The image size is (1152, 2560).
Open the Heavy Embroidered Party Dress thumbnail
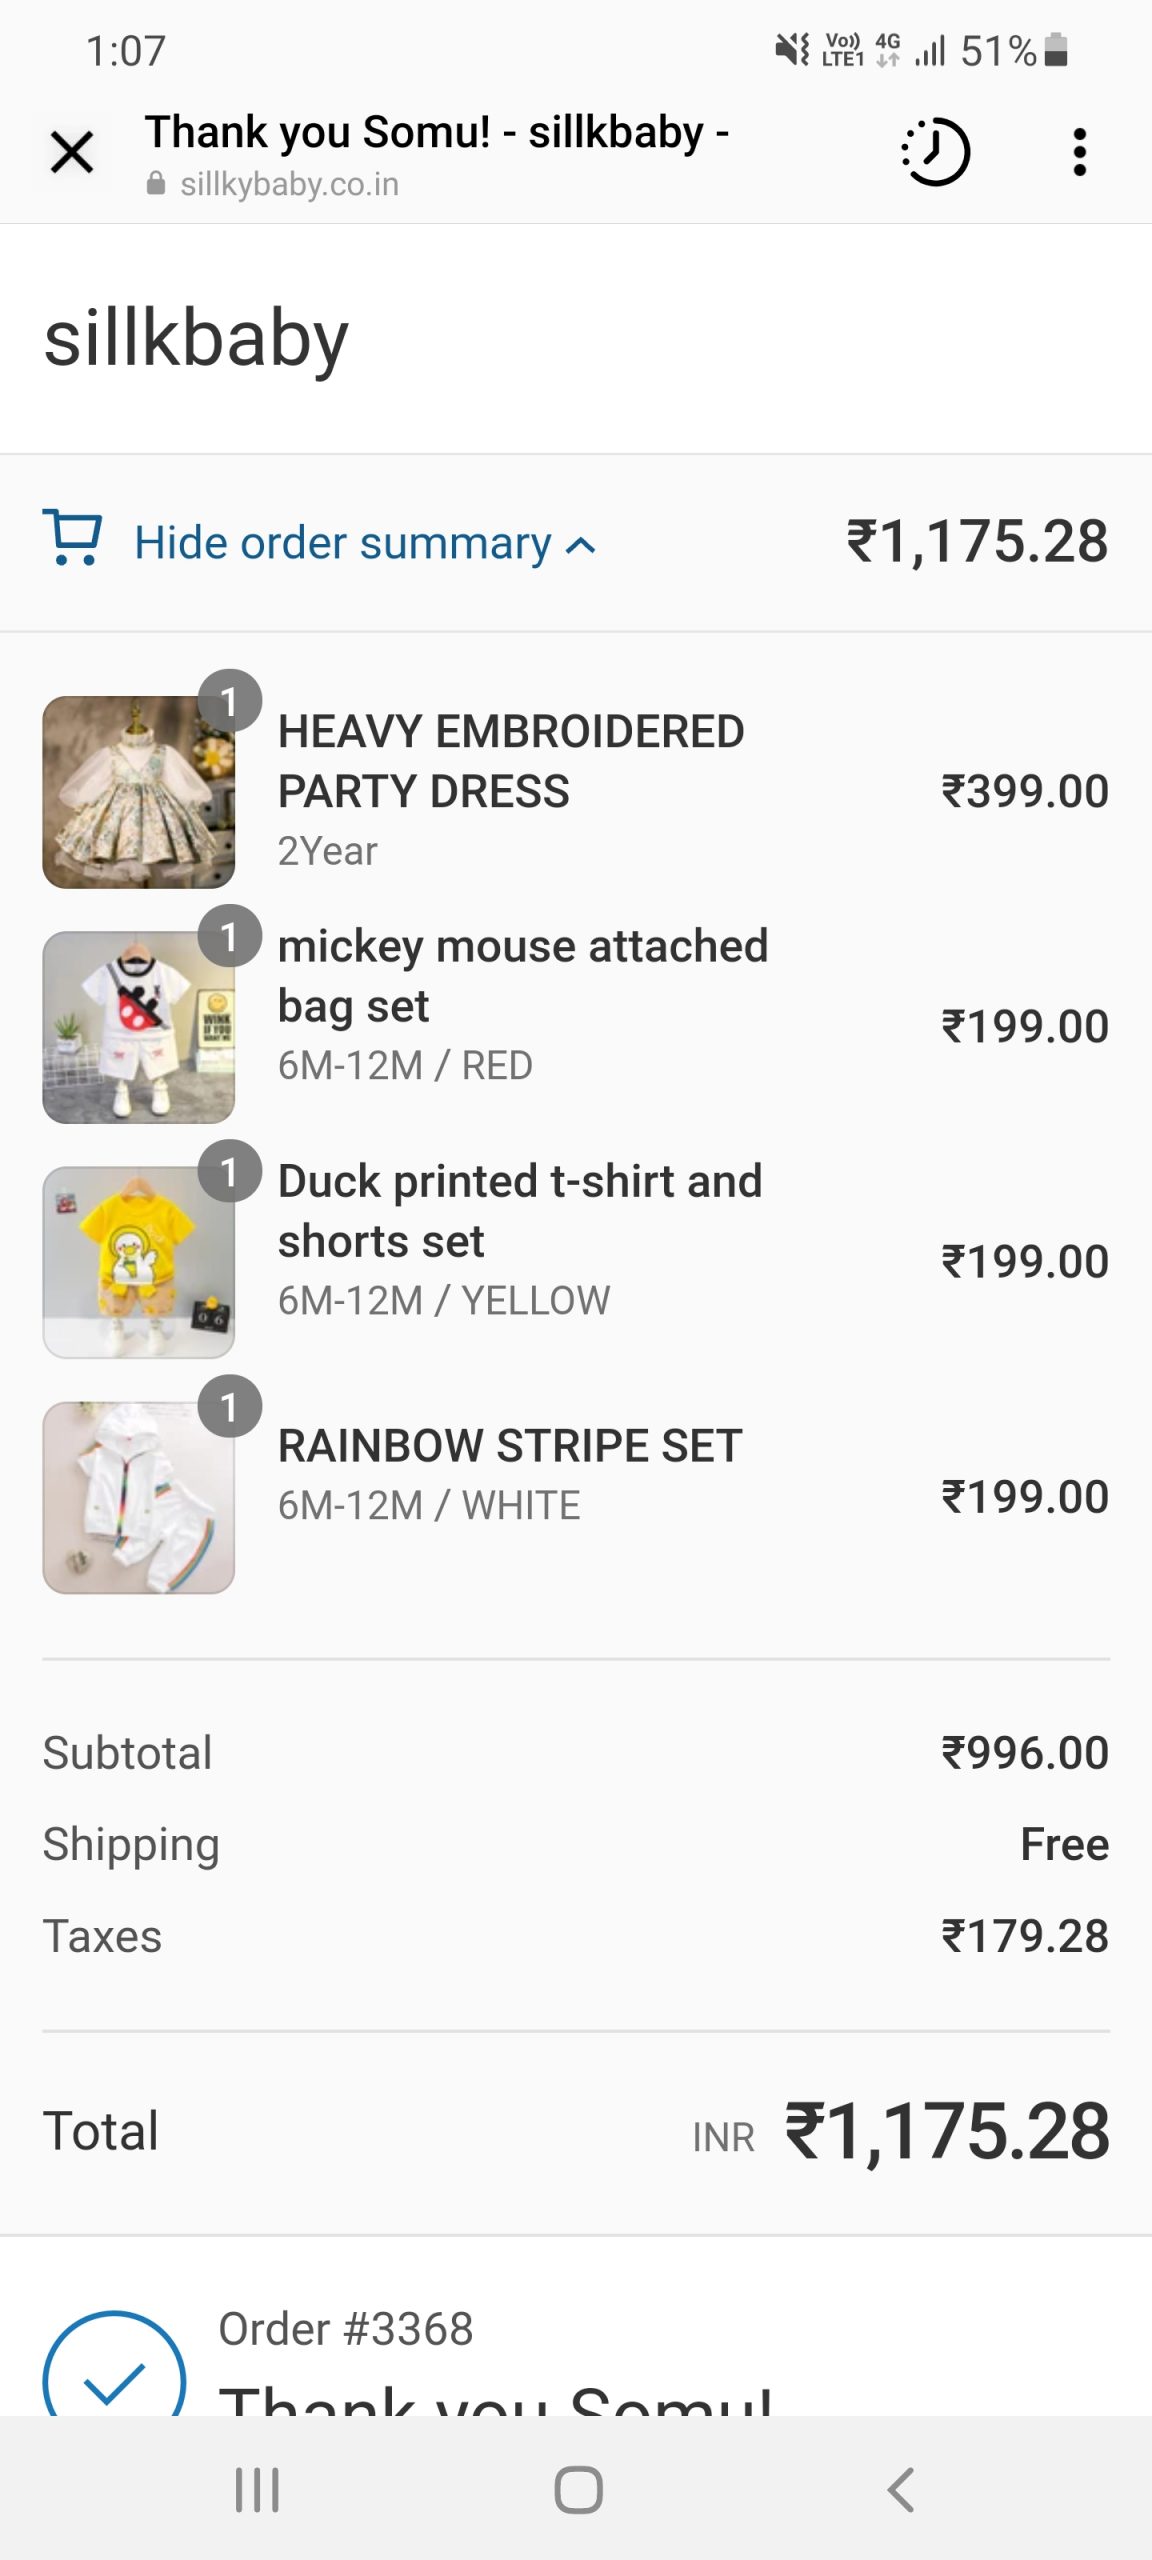pos(138,792)
